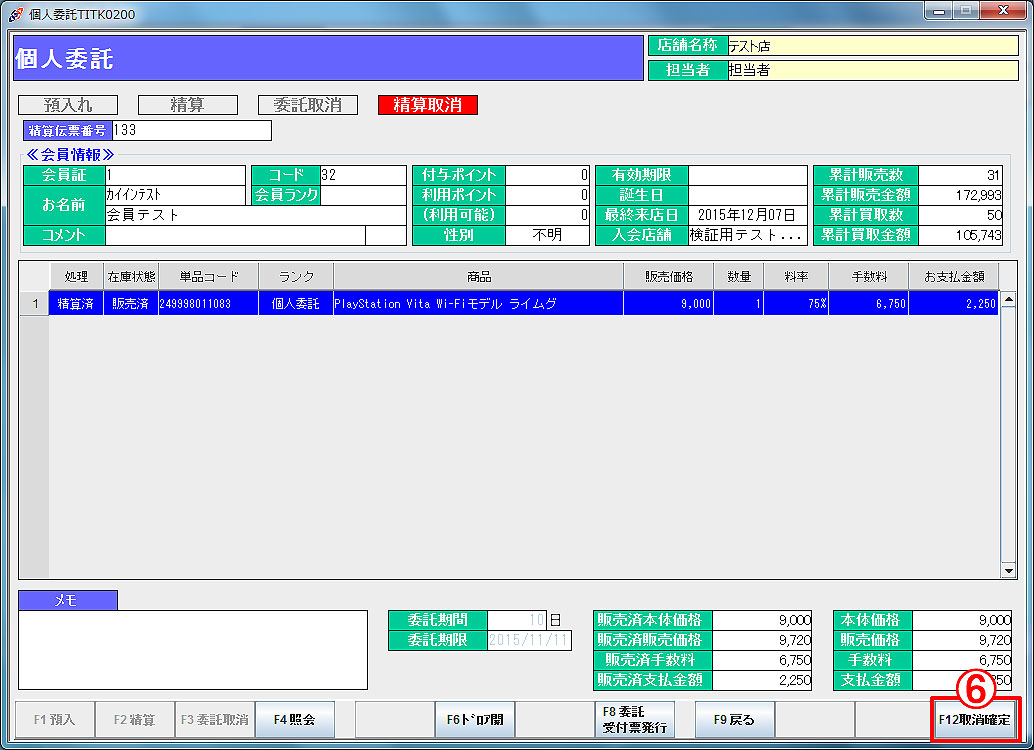1034x750 pixels.
Task: Click the 商品 column header
Action: click(x=478, y=276)
